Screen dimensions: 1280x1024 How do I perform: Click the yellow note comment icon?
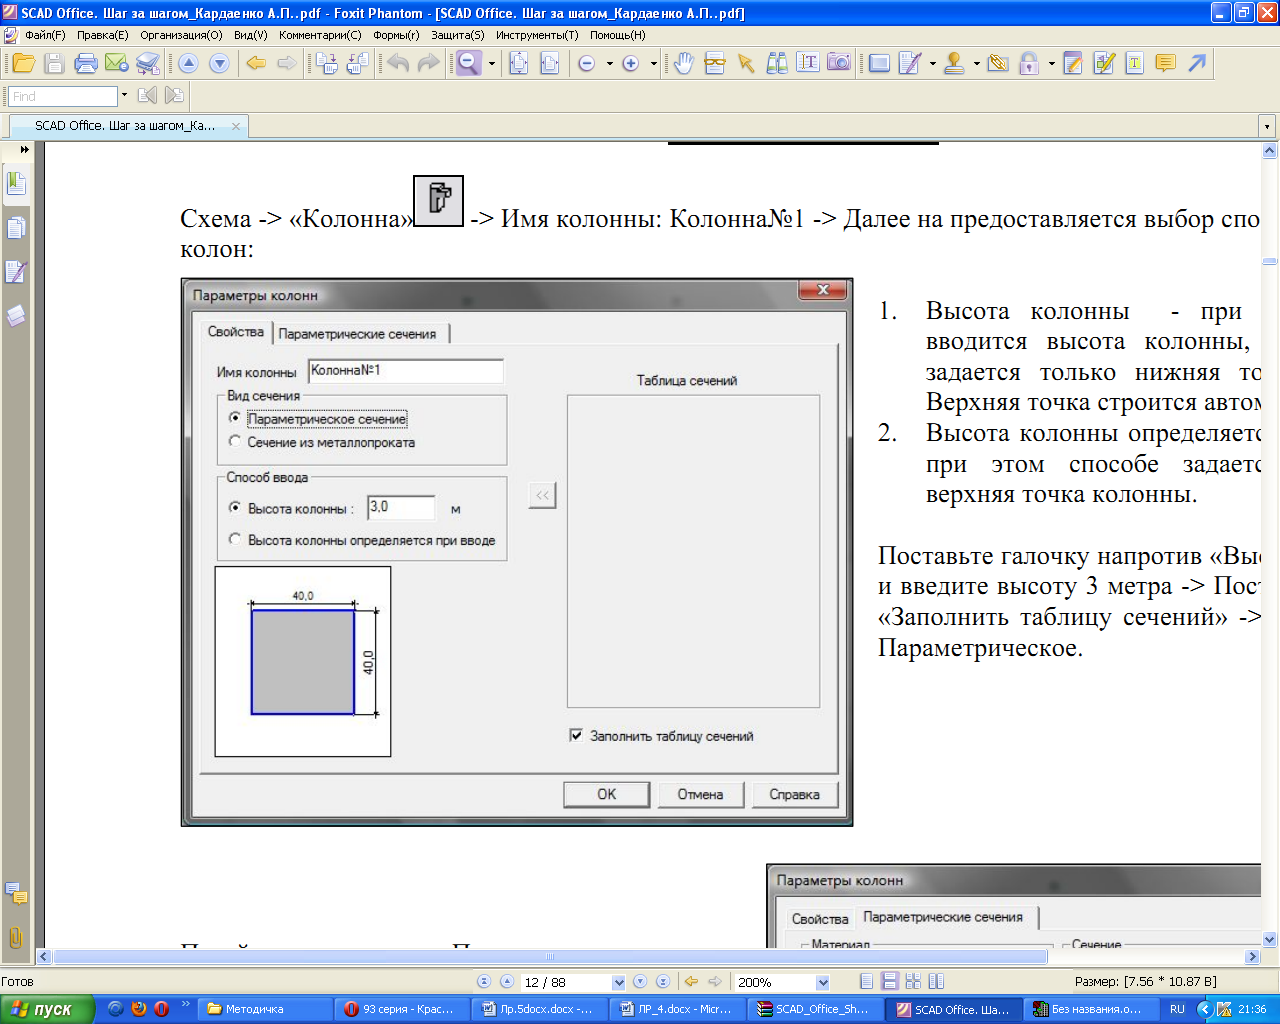(1165, 64)
